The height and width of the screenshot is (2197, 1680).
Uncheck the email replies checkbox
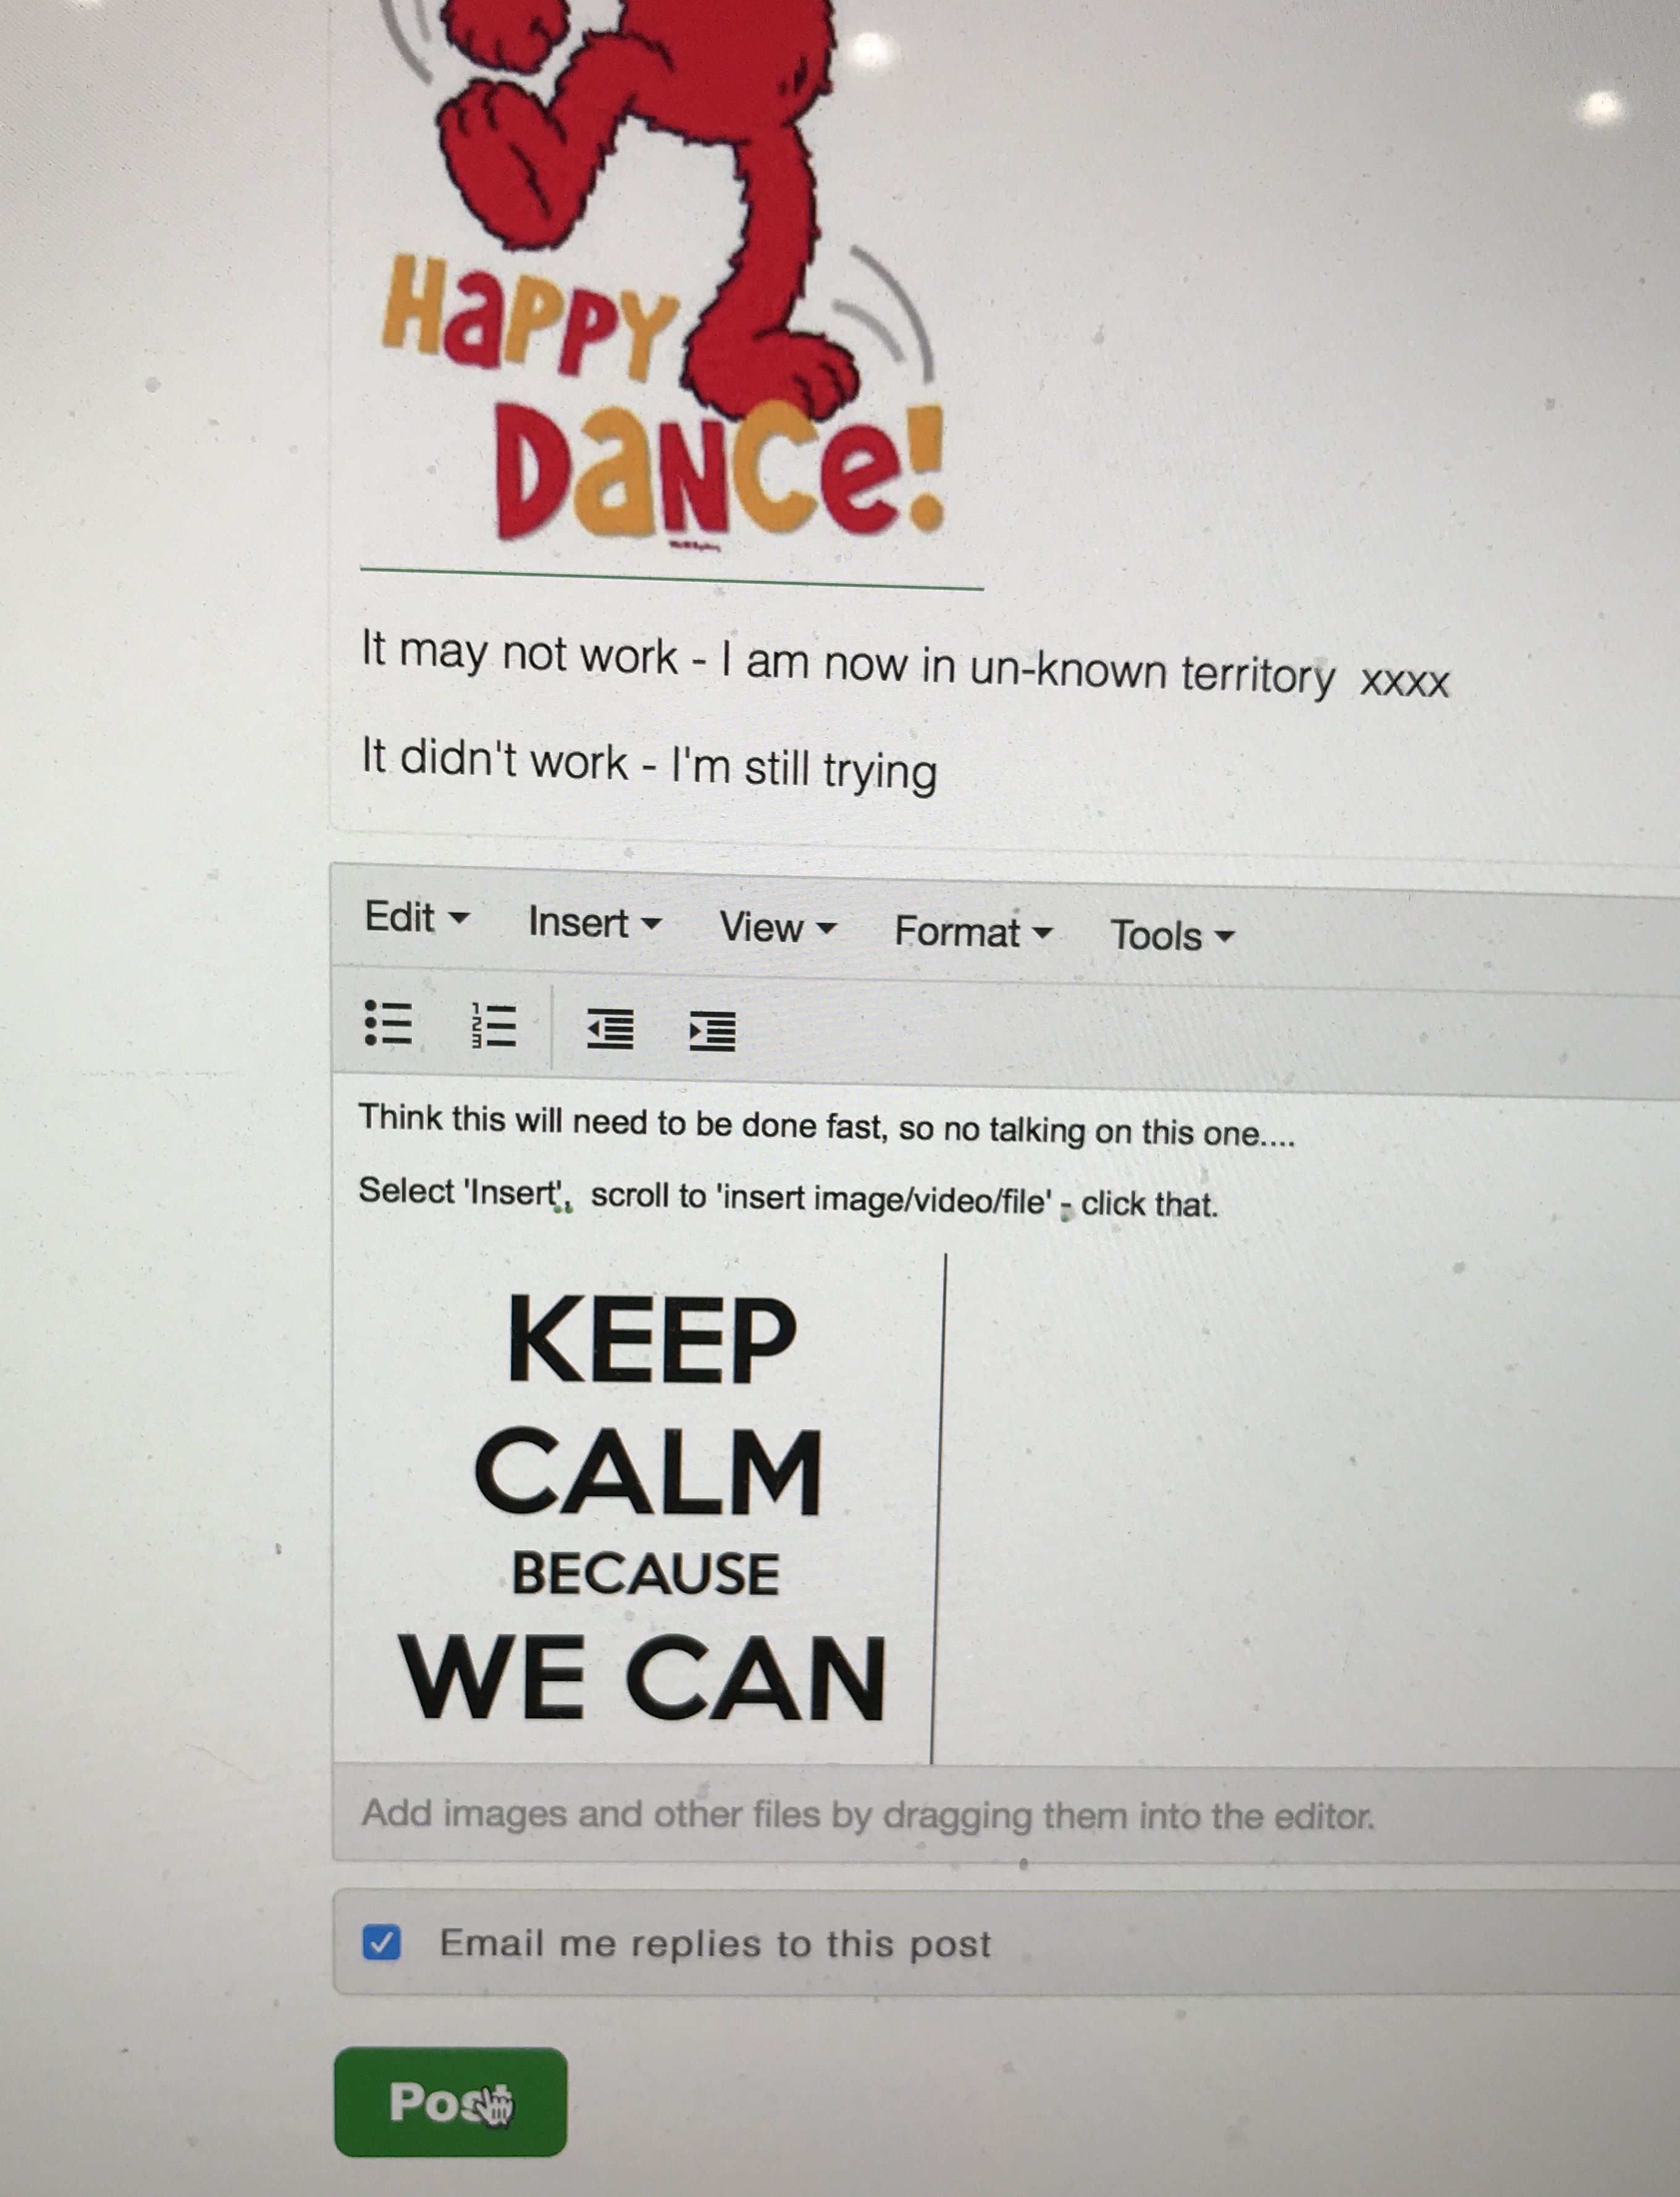[x=381, y=1942]
